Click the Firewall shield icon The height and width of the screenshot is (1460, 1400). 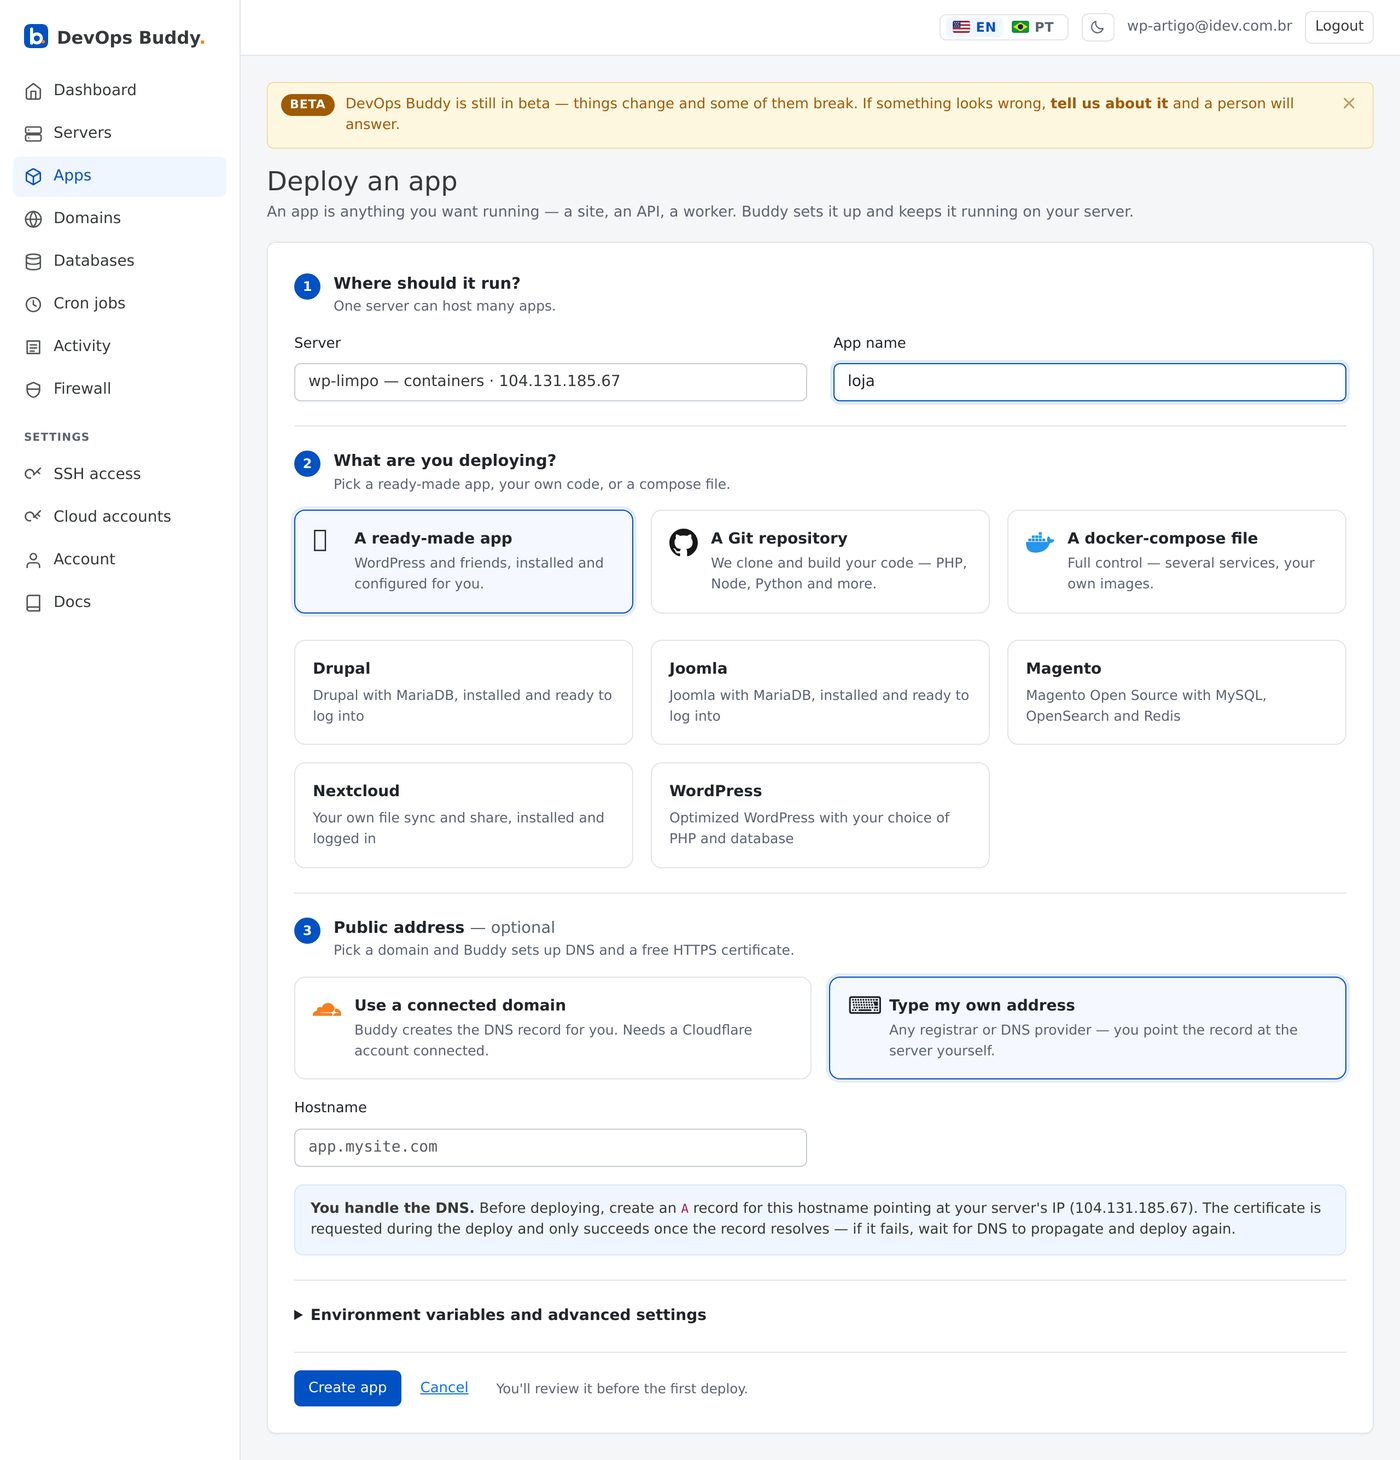coord(33,390)
